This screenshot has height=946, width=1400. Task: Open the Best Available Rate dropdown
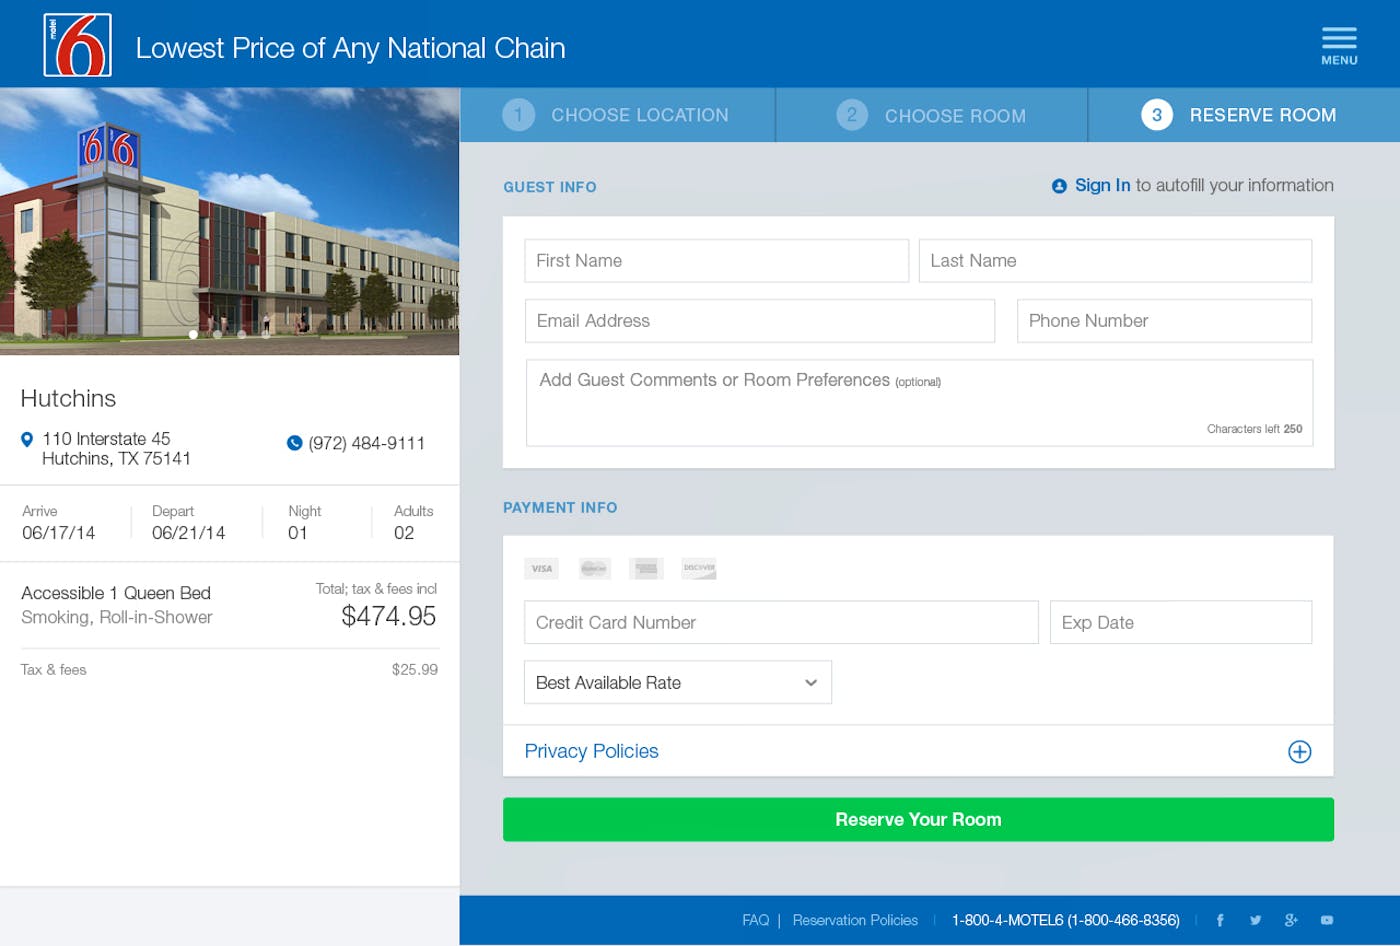click(677, 683)
